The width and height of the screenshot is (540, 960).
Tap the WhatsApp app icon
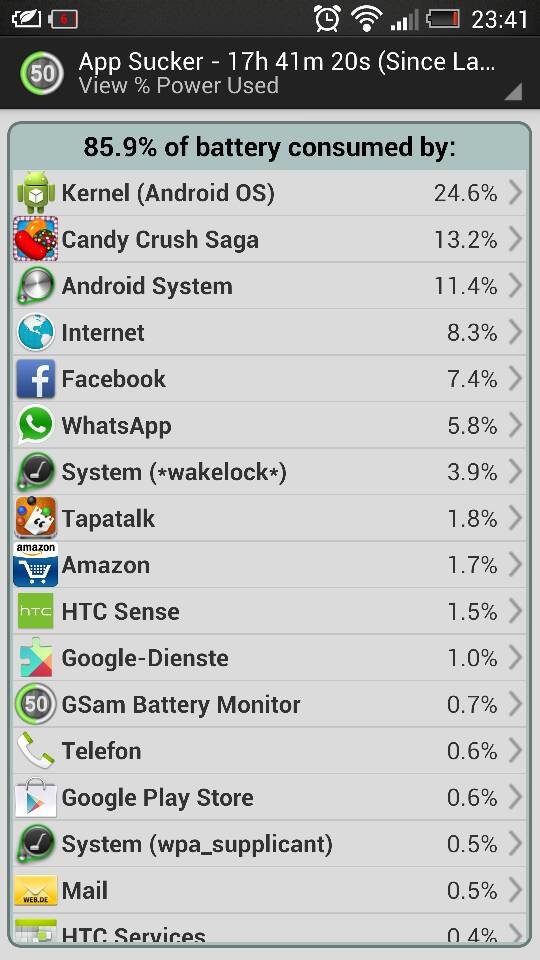[x=36, y=425]
